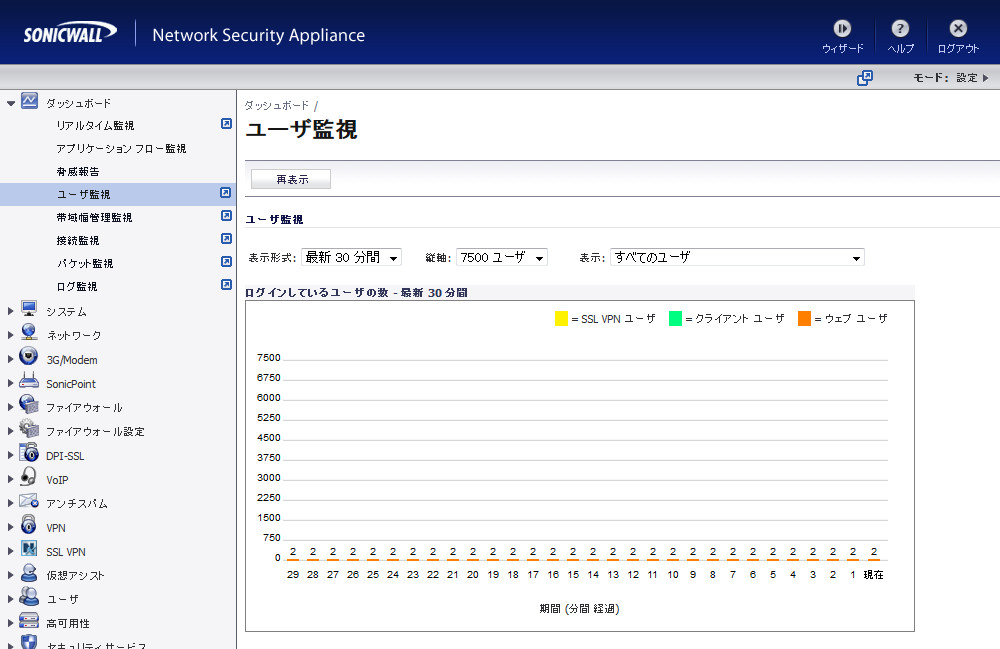
Task: Click the green クライアント ユーザ legend swatch
Action: tap(675, 318)
